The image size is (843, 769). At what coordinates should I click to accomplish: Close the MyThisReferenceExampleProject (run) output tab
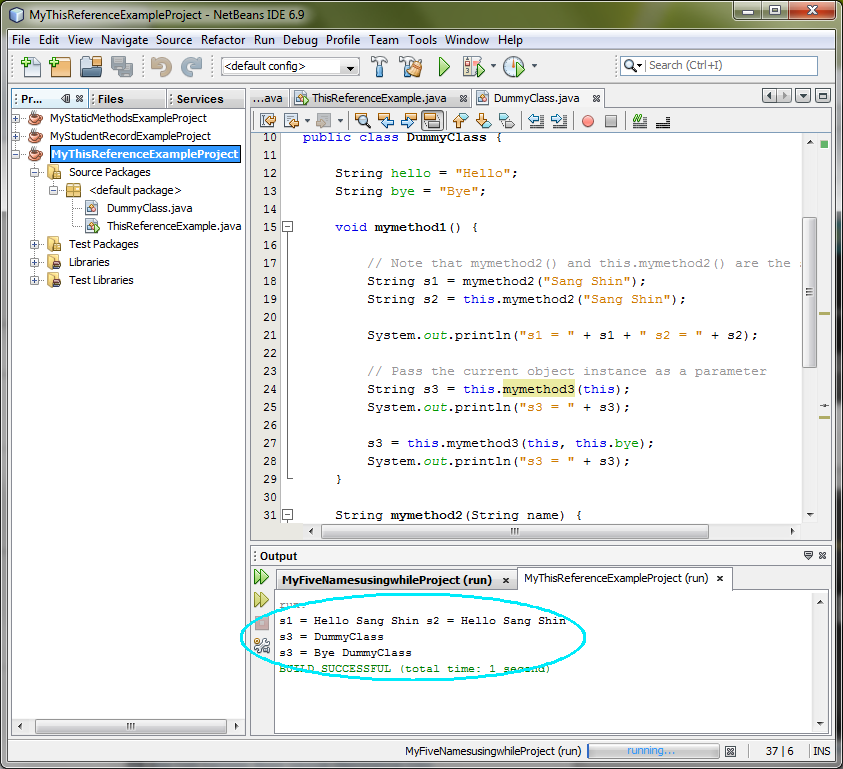(720, 578)
